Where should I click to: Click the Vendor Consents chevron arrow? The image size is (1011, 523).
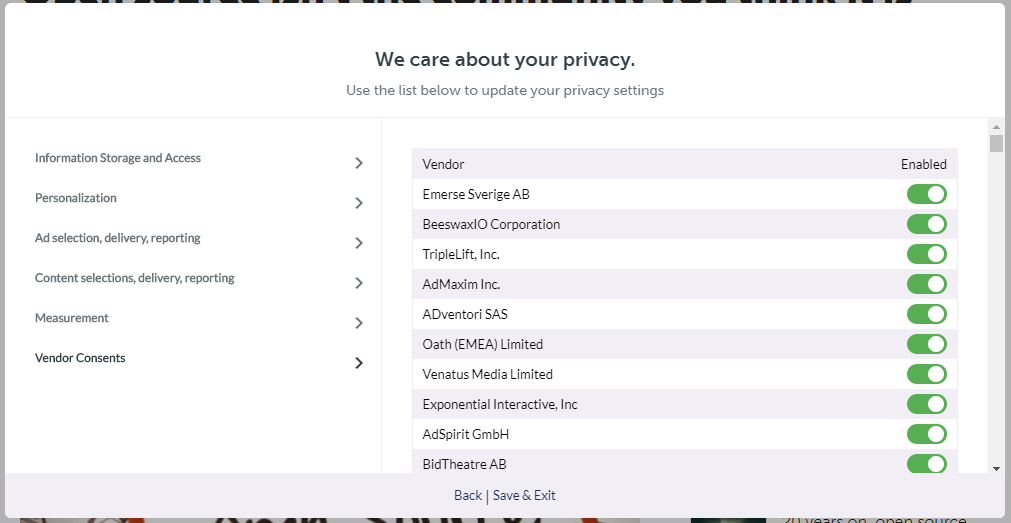(x=359, y=363)
